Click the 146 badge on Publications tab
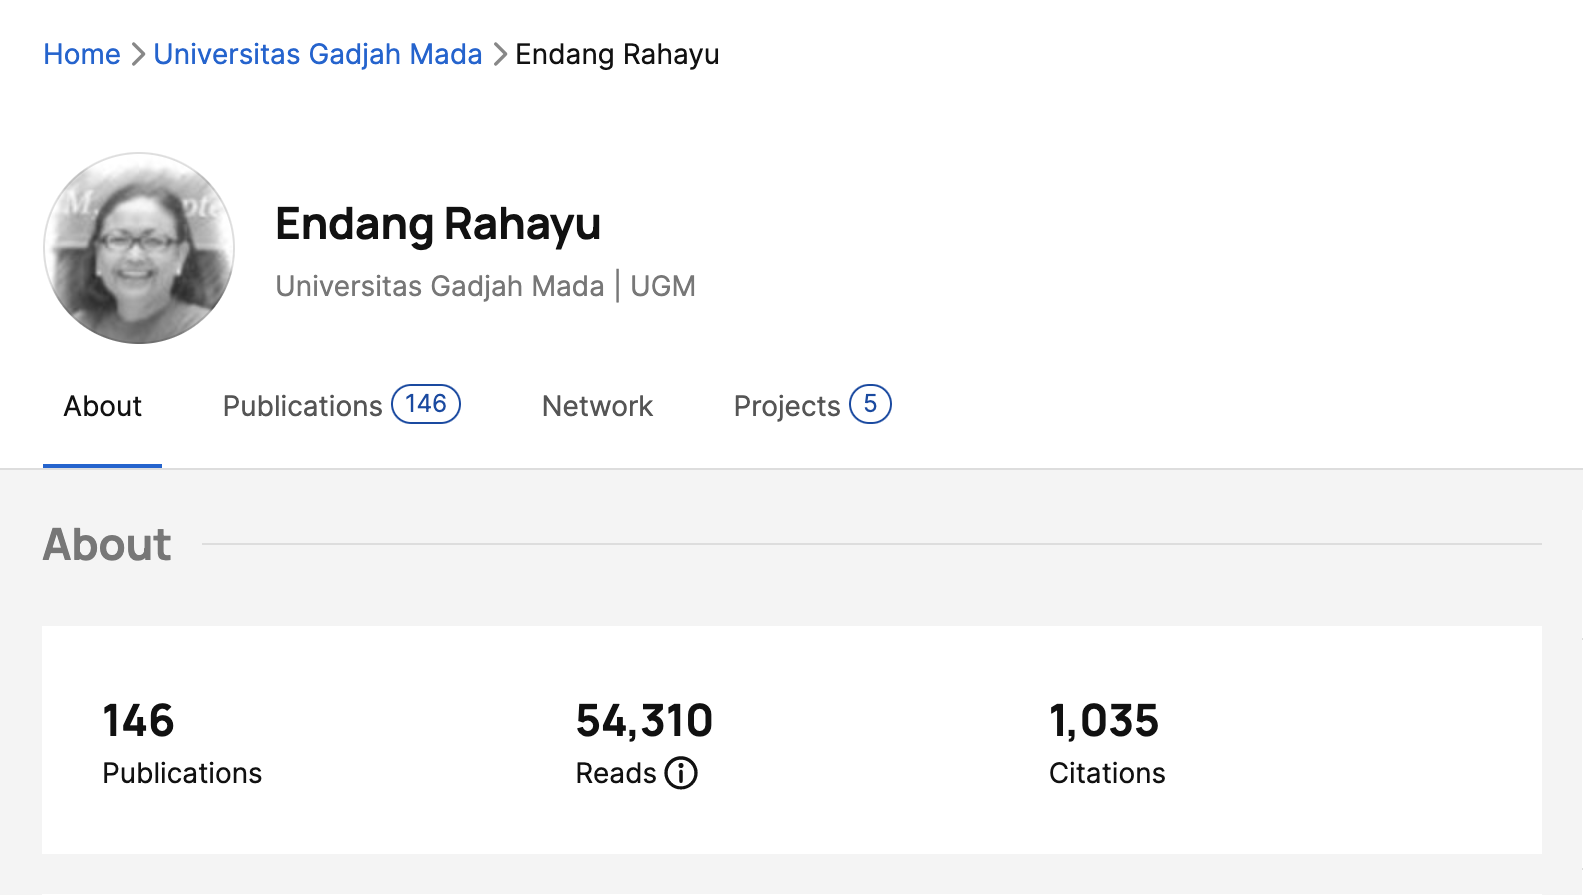Screen dimensions: 1583x895 [426, 404]
